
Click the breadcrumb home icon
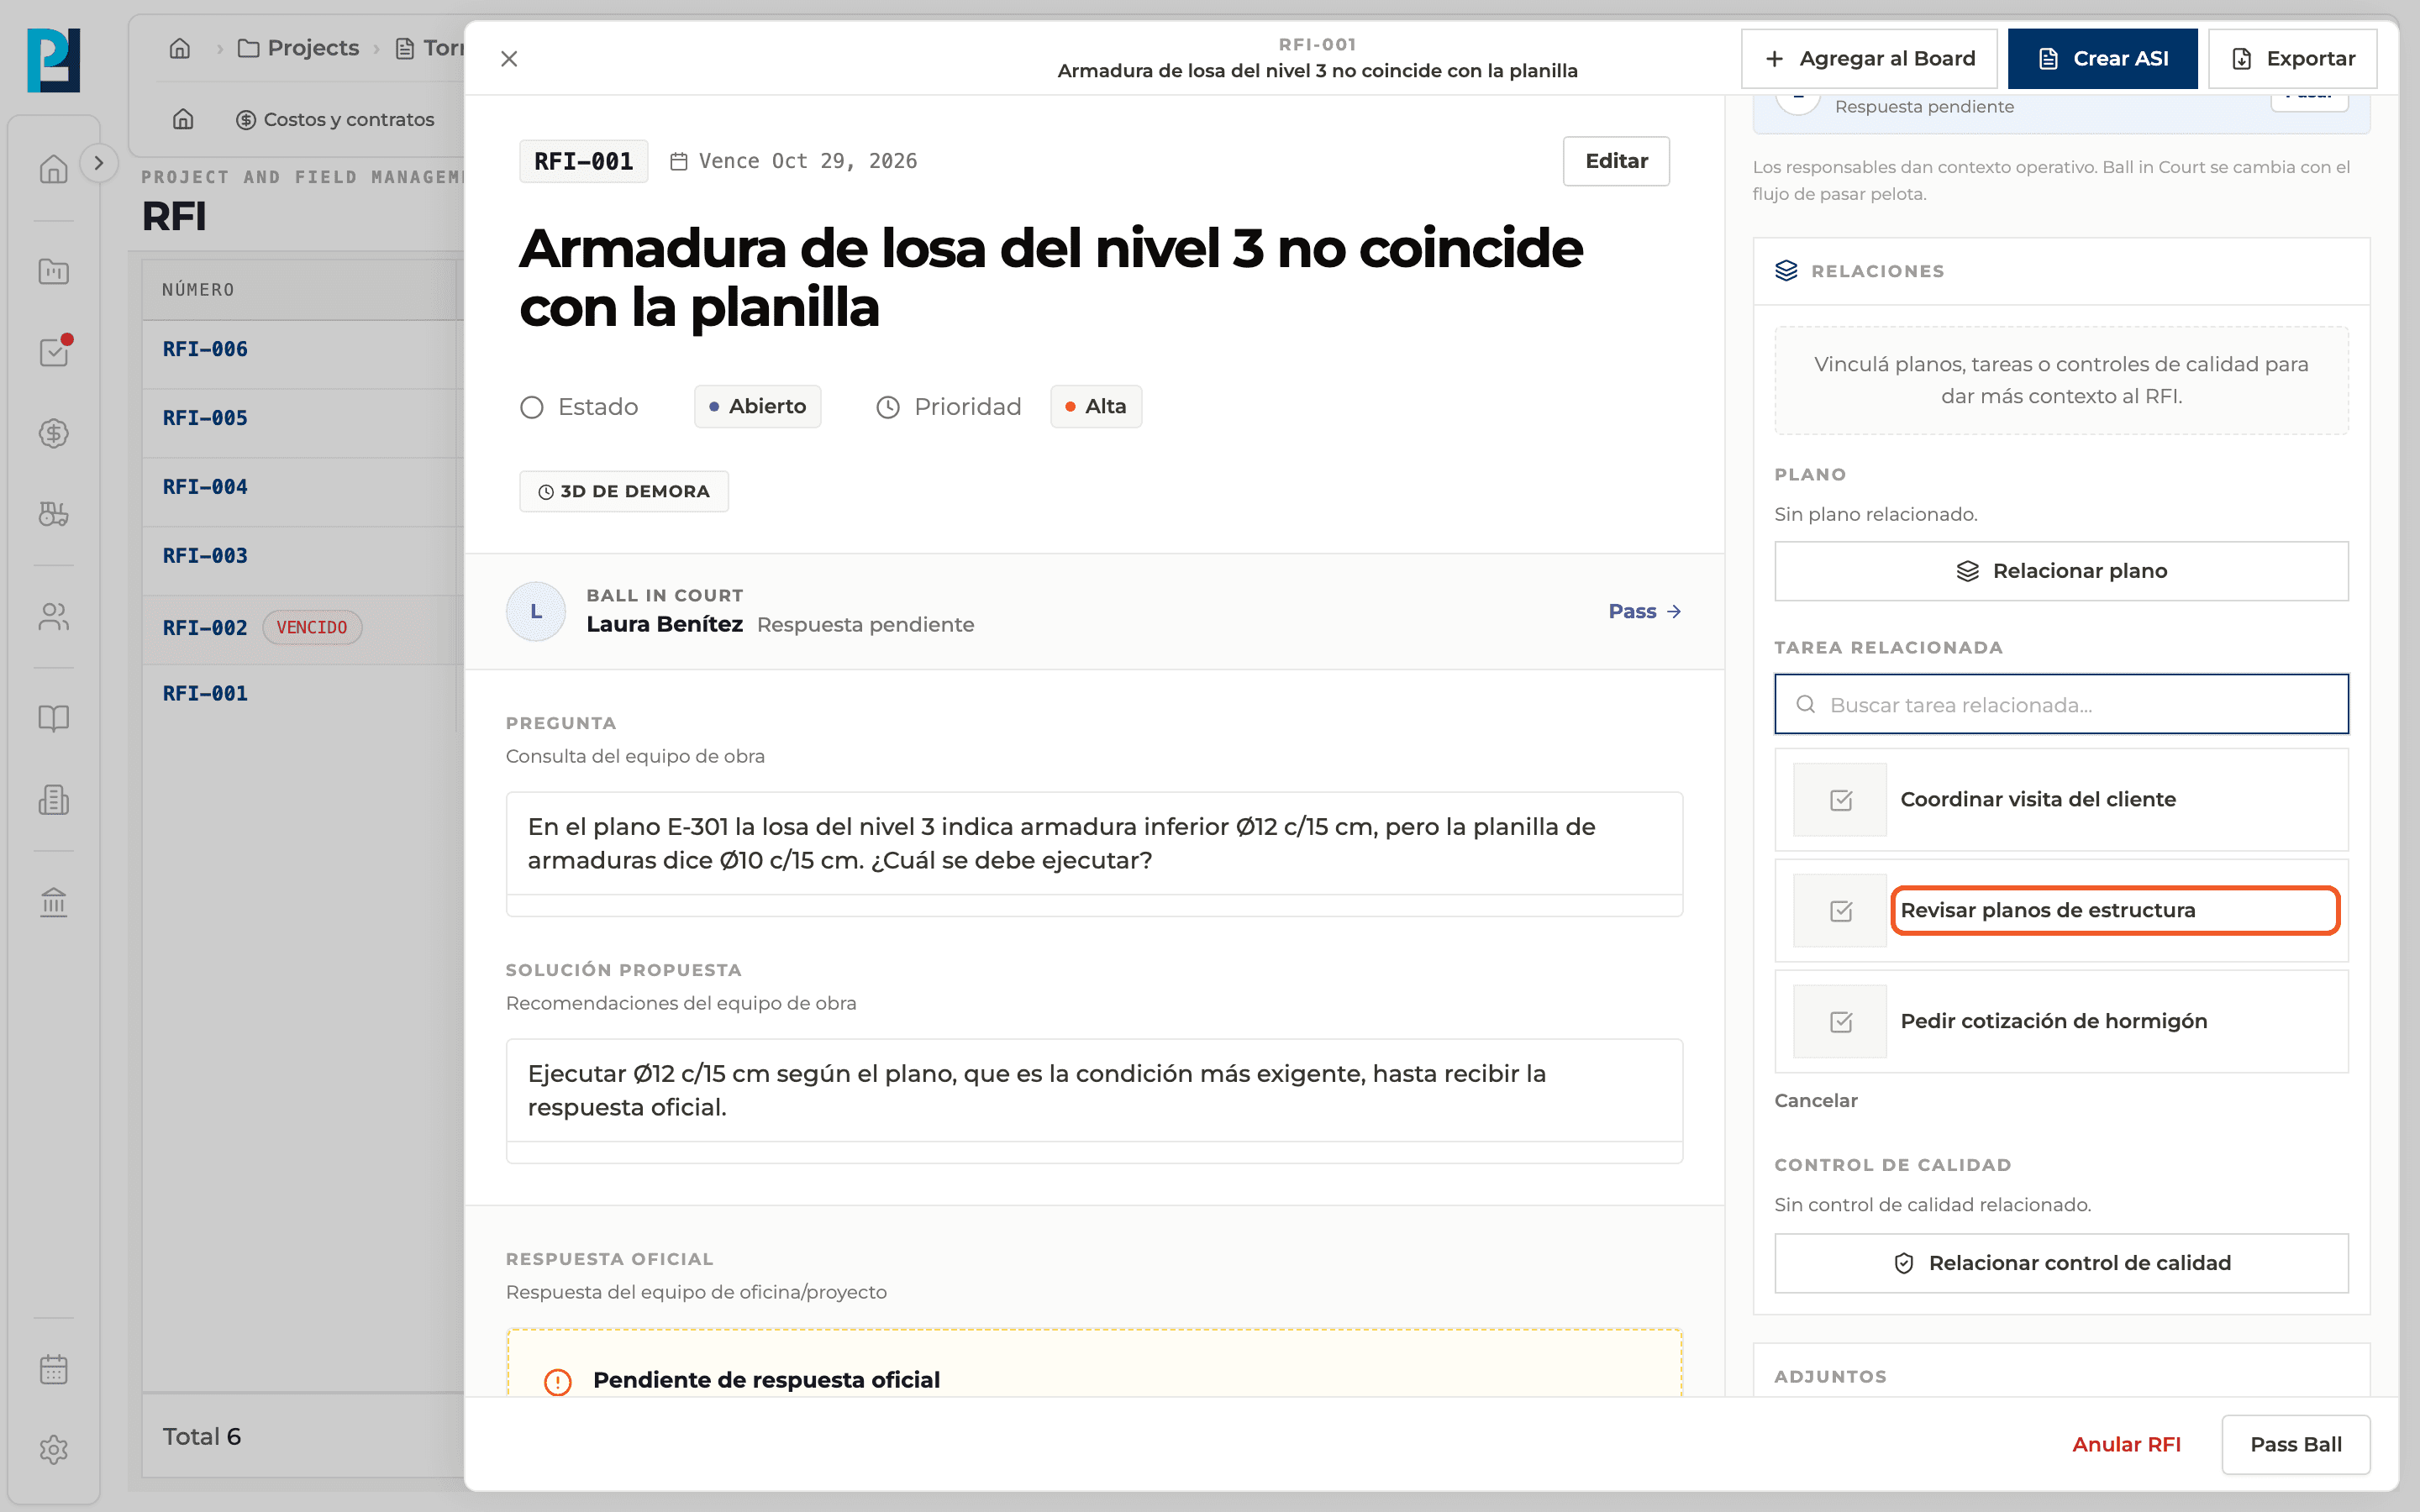180,48
